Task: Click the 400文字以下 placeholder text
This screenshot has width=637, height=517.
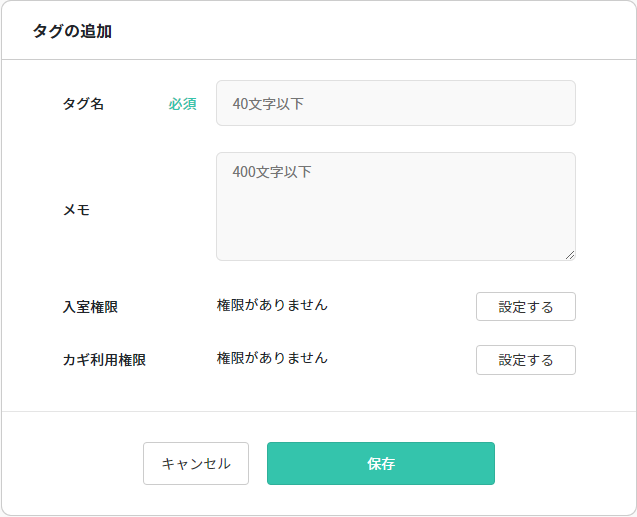Action: point(272,172)
